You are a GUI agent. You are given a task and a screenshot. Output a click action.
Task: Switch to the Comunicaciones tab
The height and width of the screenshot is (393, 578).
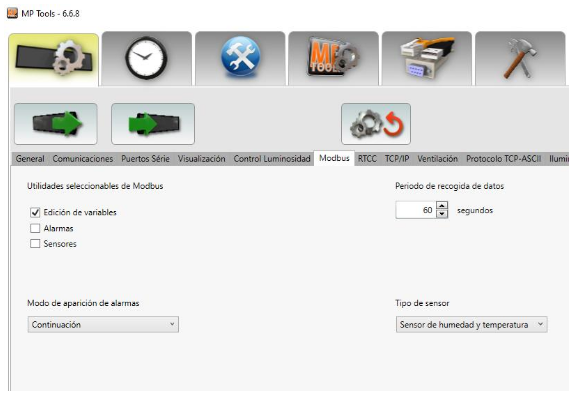[83, 159]
